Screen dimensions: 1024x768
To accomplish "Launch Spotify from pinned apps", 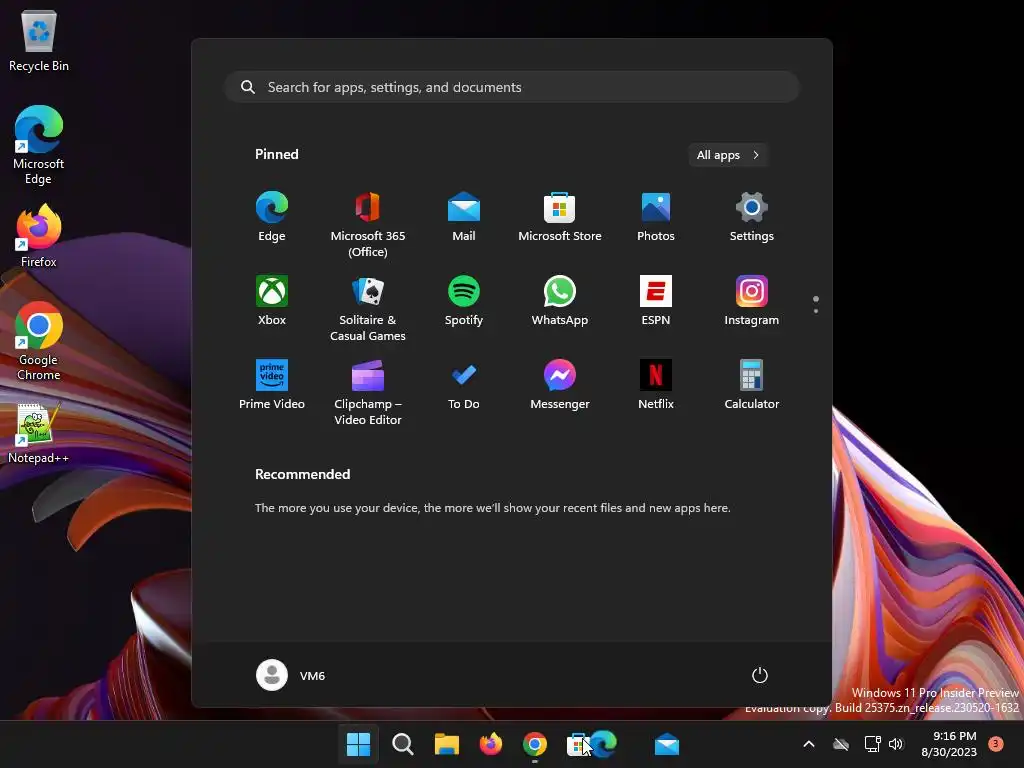I will point(464,301).
